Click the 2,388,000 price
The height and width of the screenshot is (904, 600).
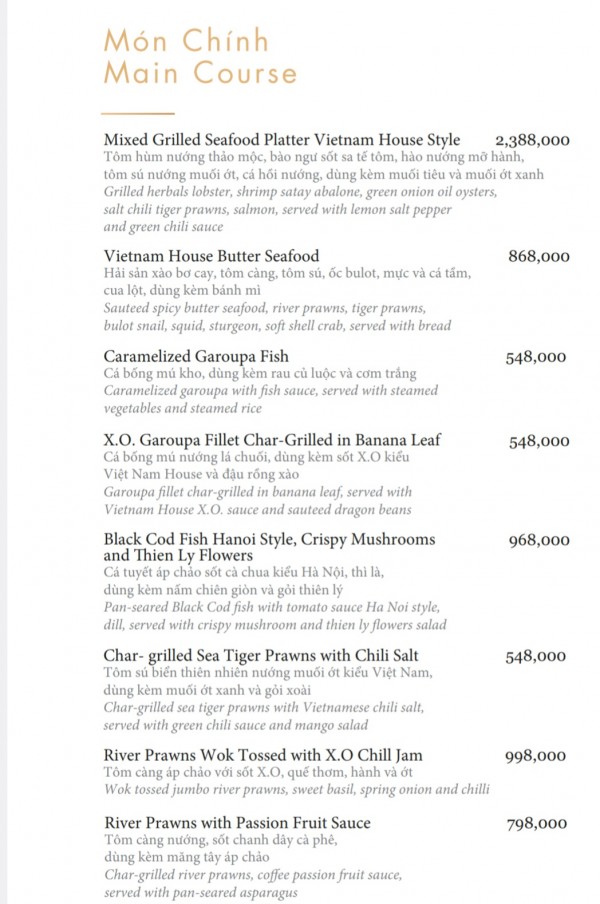pyautogui.click(x=532, y=140)
